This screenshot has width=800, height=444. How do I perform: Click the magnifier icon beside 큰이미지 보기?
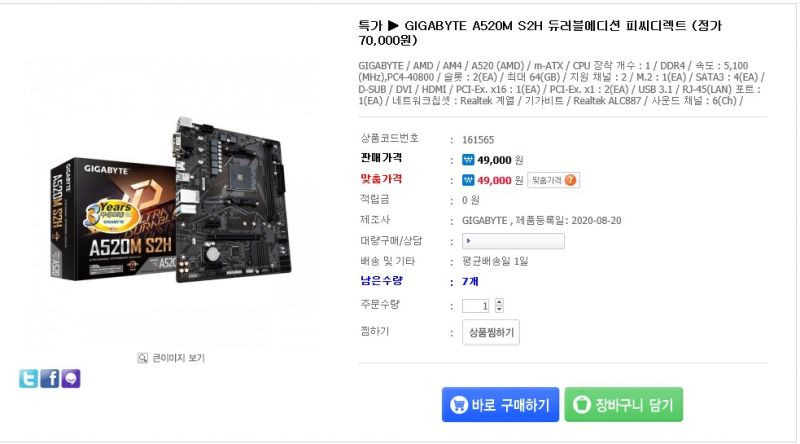tap(142, 358)
